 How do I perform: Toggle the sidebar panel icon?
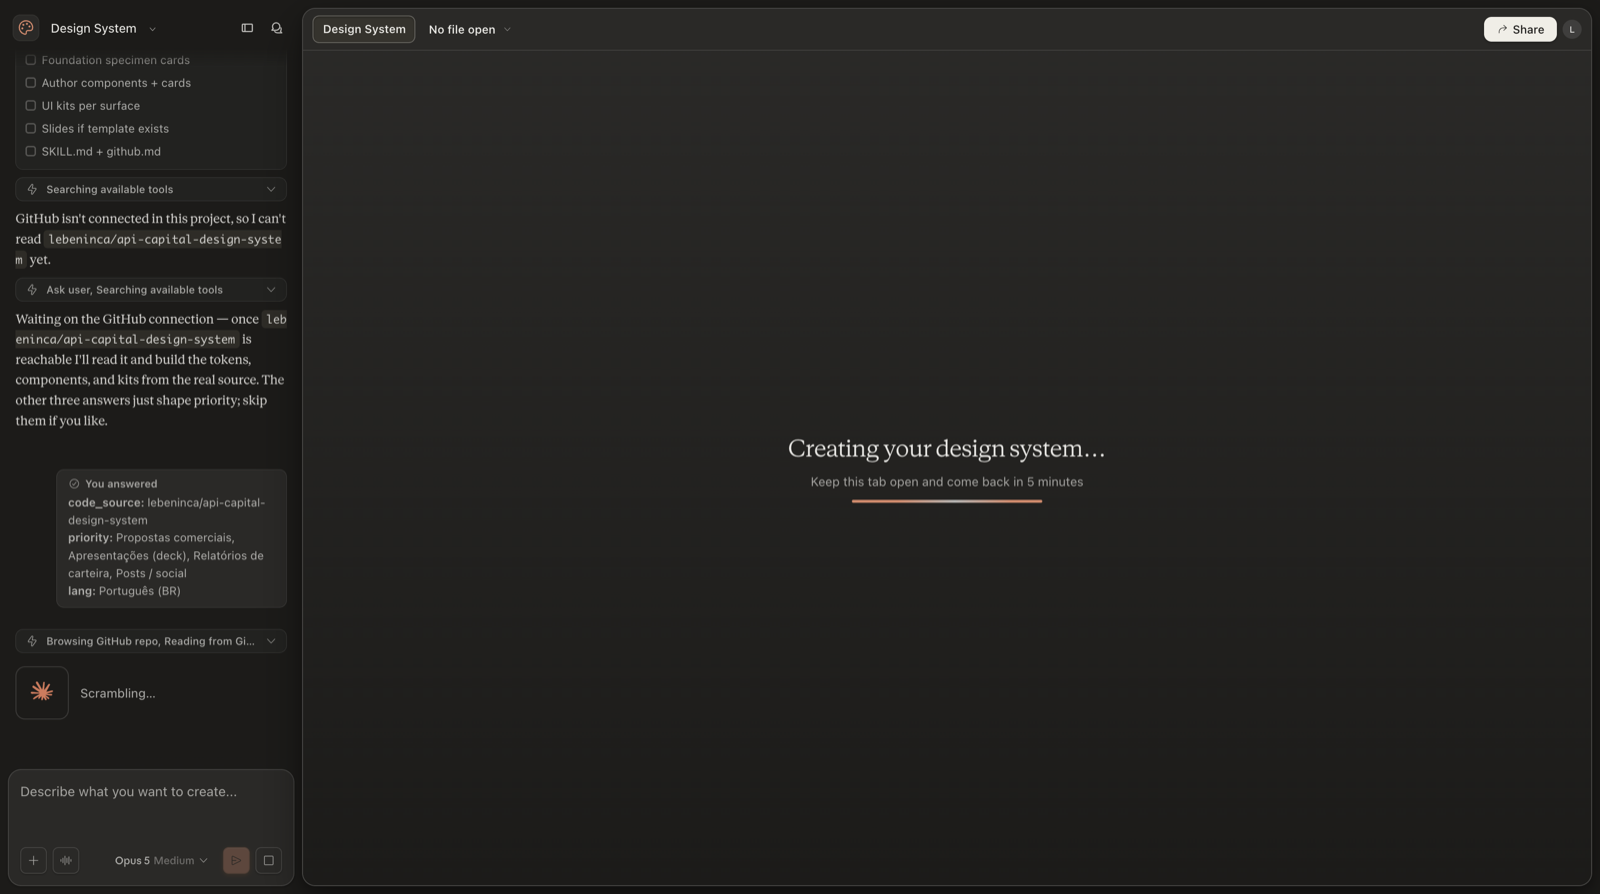[x=247, y=28]
